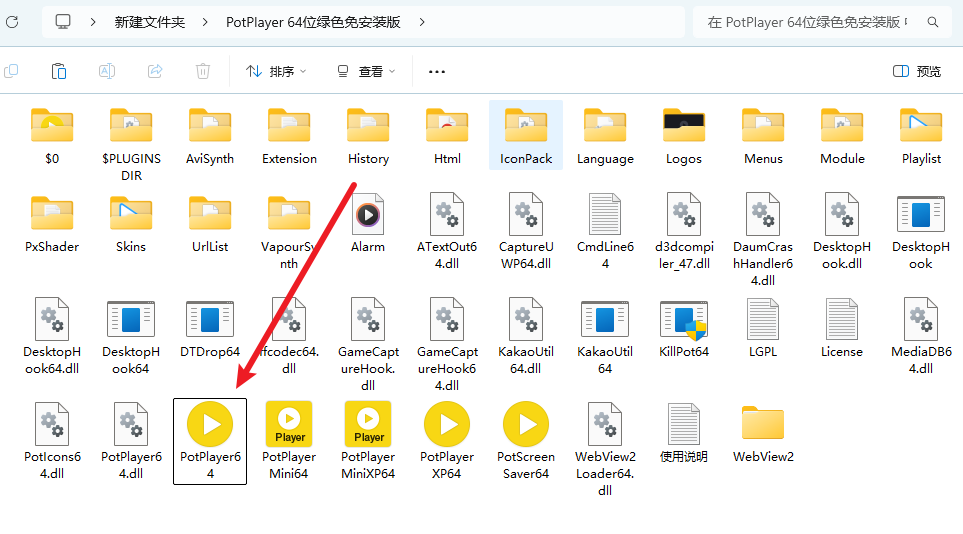Open the three-dot more options menu

point(437,72)
